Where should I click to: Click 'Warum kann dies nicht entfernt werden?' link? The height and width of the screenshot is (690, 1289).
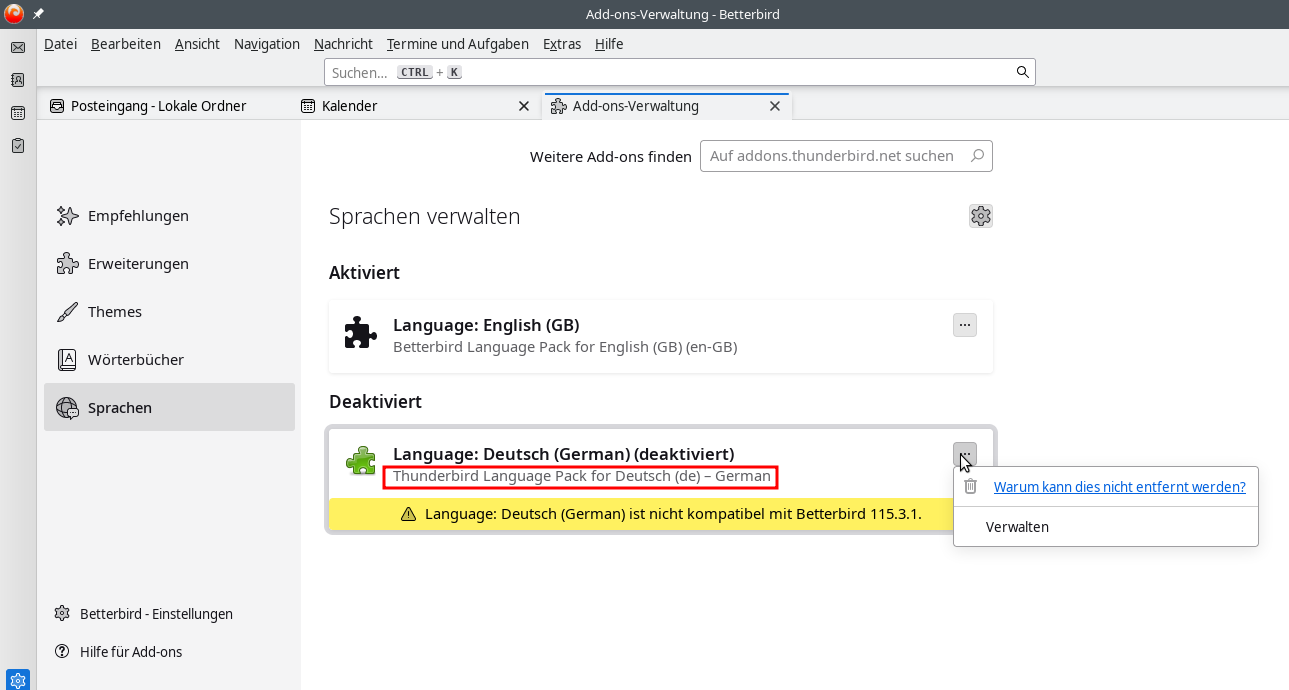[1119, 487]
